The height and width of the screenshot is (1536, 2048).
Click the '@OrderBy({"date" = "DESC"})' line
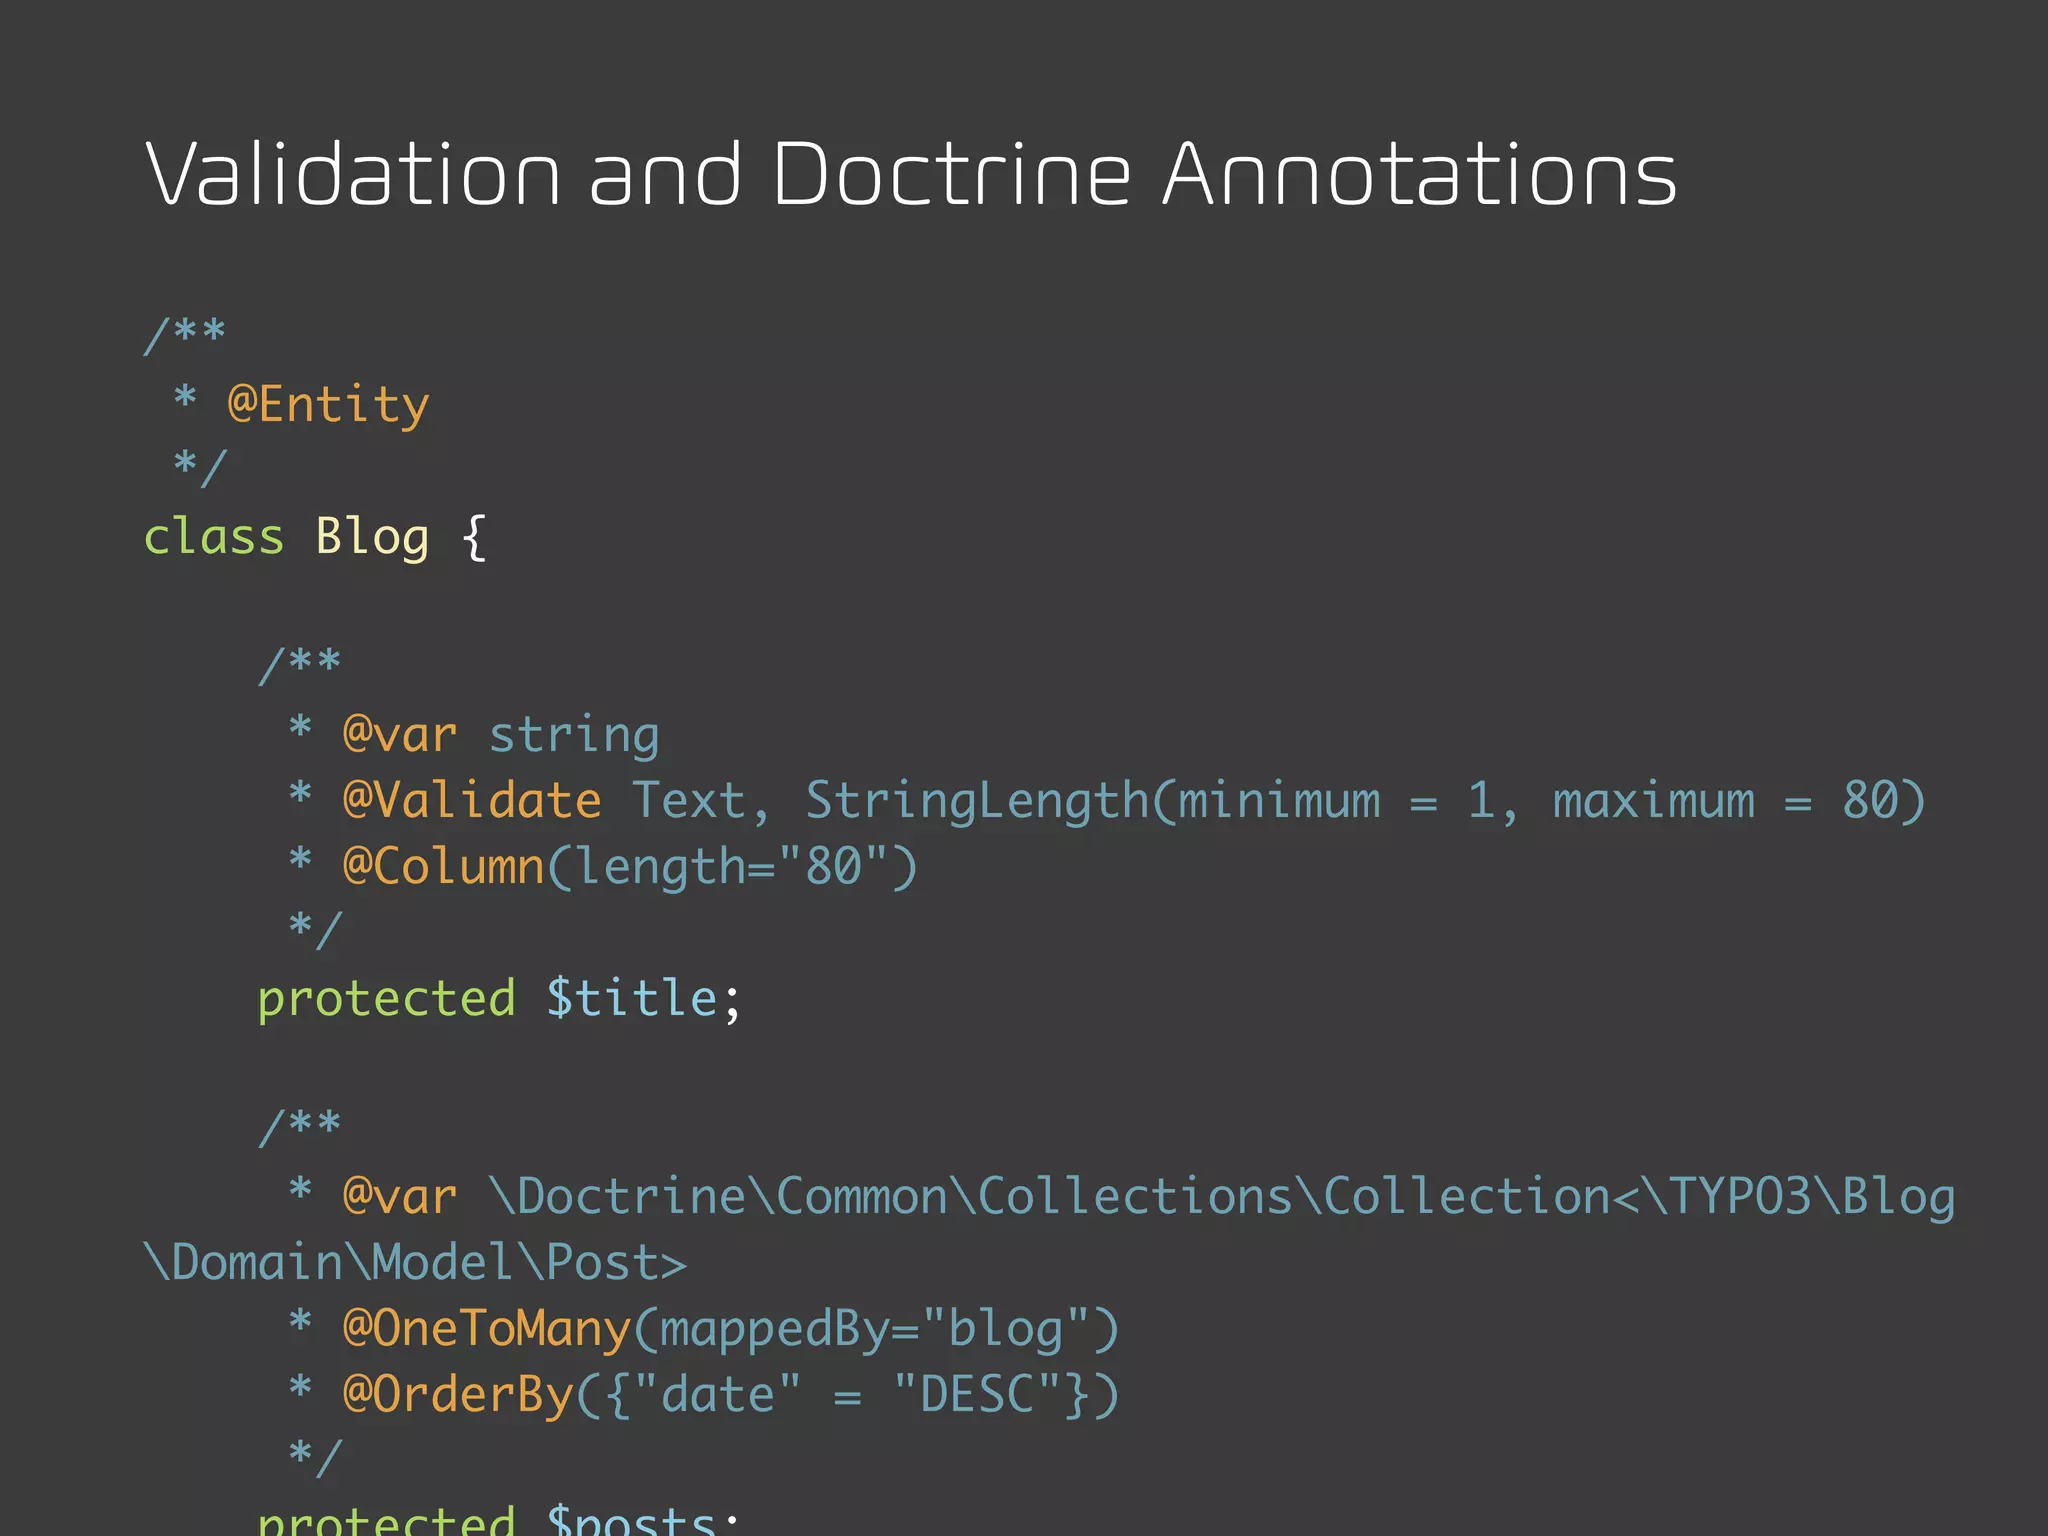[x=704, y=1395]
